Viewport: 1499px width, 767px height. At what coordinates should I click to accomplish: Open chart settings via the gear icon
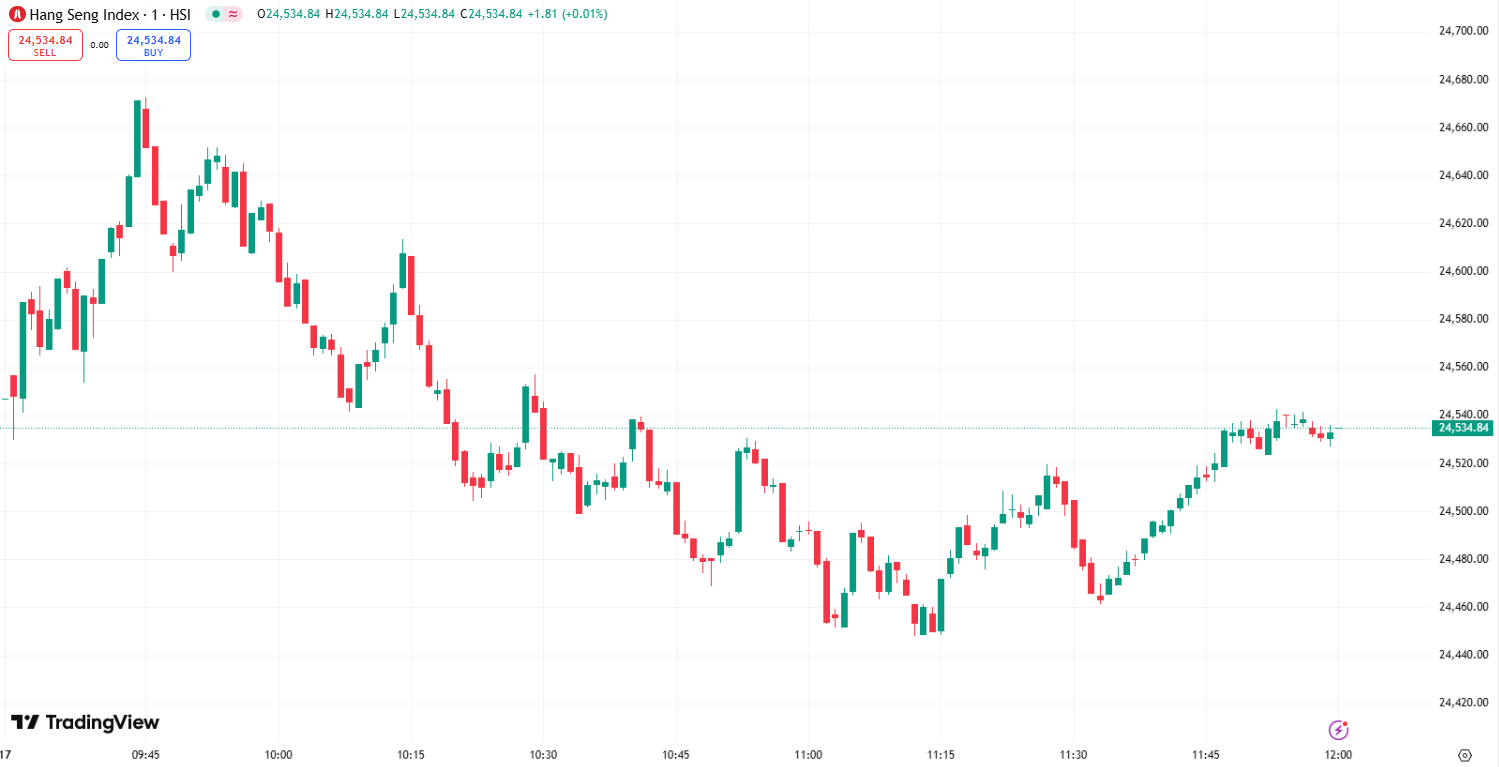(1465, 754)
